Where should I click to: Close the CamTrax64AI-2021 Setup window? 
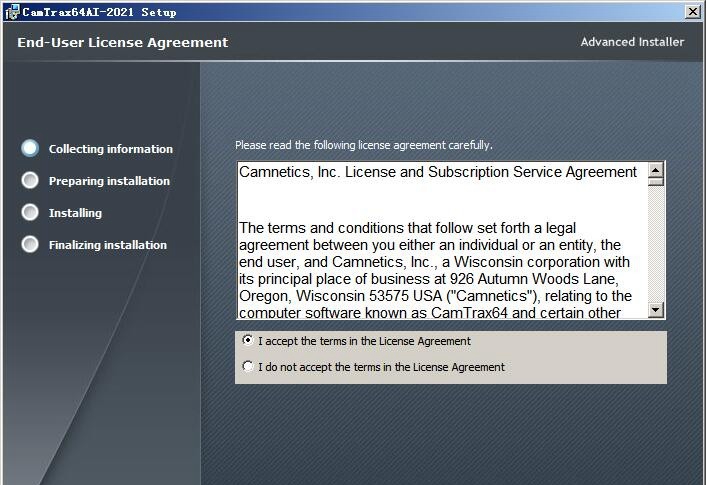pyautogui.click(x=692, y=12)
